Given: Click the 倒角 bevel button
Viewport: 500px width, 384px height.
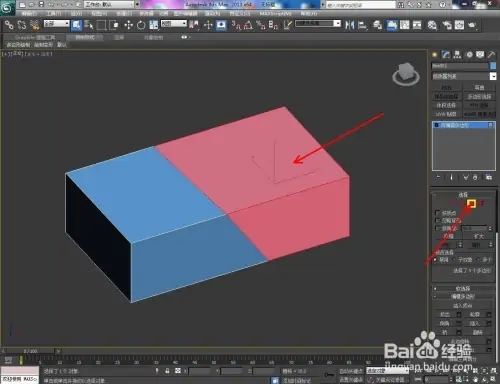Looking at the screenshot, I should click(x=445, y=323).
